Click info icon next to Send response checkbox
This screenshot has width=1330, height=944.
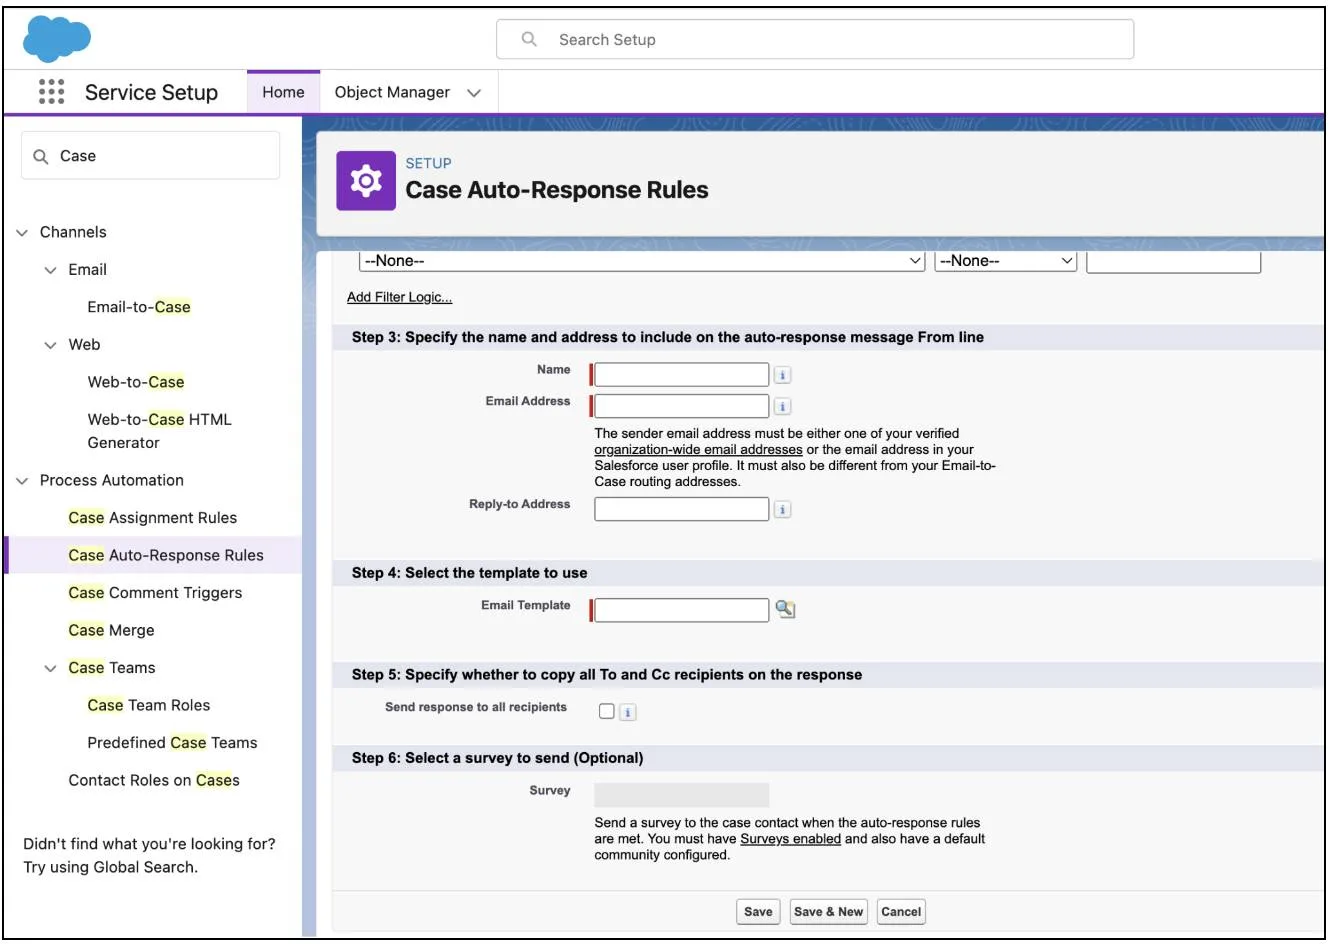(x=628, y=713)
